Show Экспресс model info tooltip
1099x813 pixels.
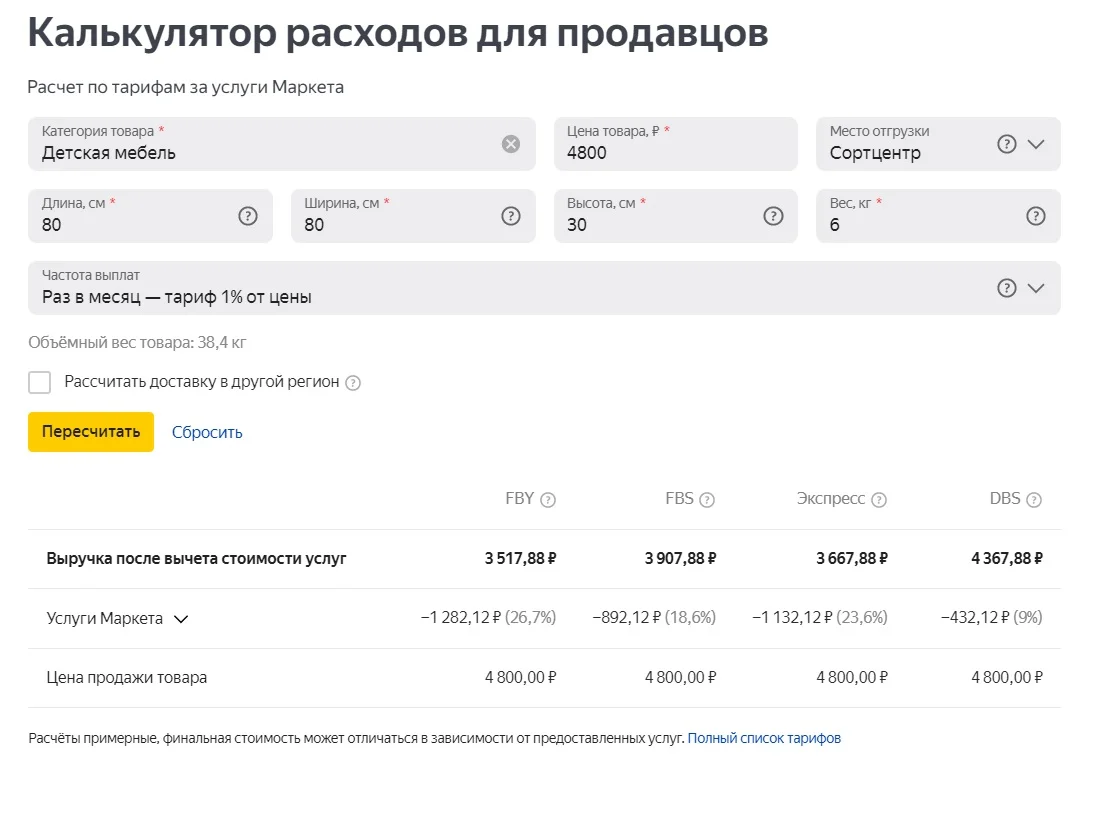pos(879,500)
